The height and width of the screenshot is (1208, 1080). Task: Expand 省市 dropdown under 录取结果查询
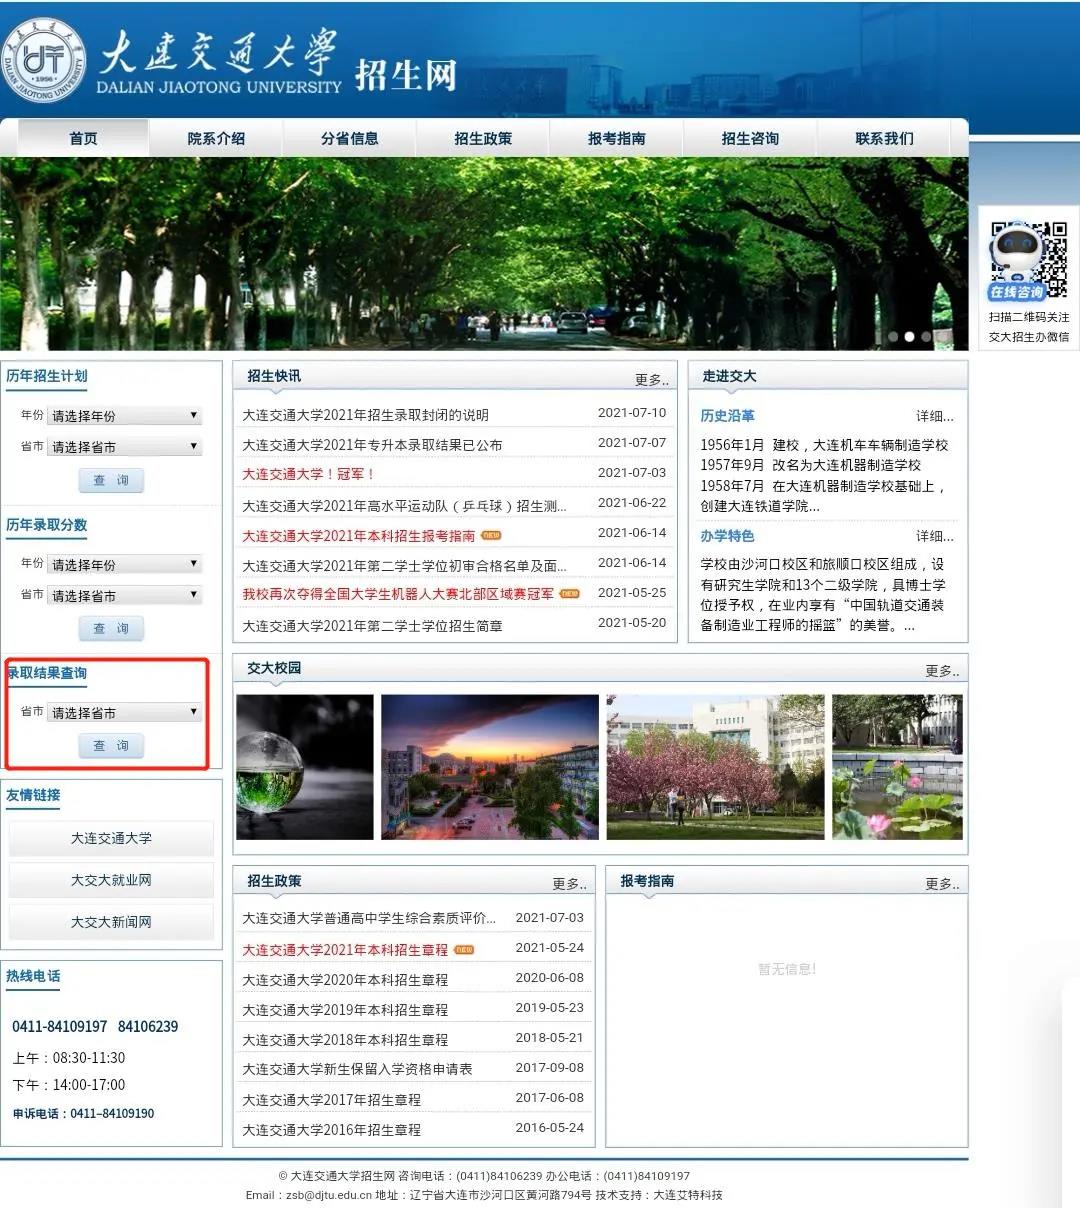[x=125, y=712]
